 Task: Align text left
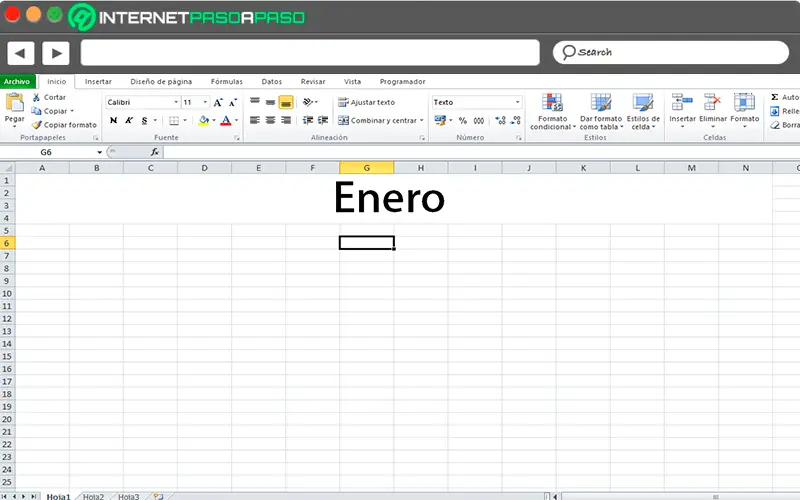tap(255, 120)
